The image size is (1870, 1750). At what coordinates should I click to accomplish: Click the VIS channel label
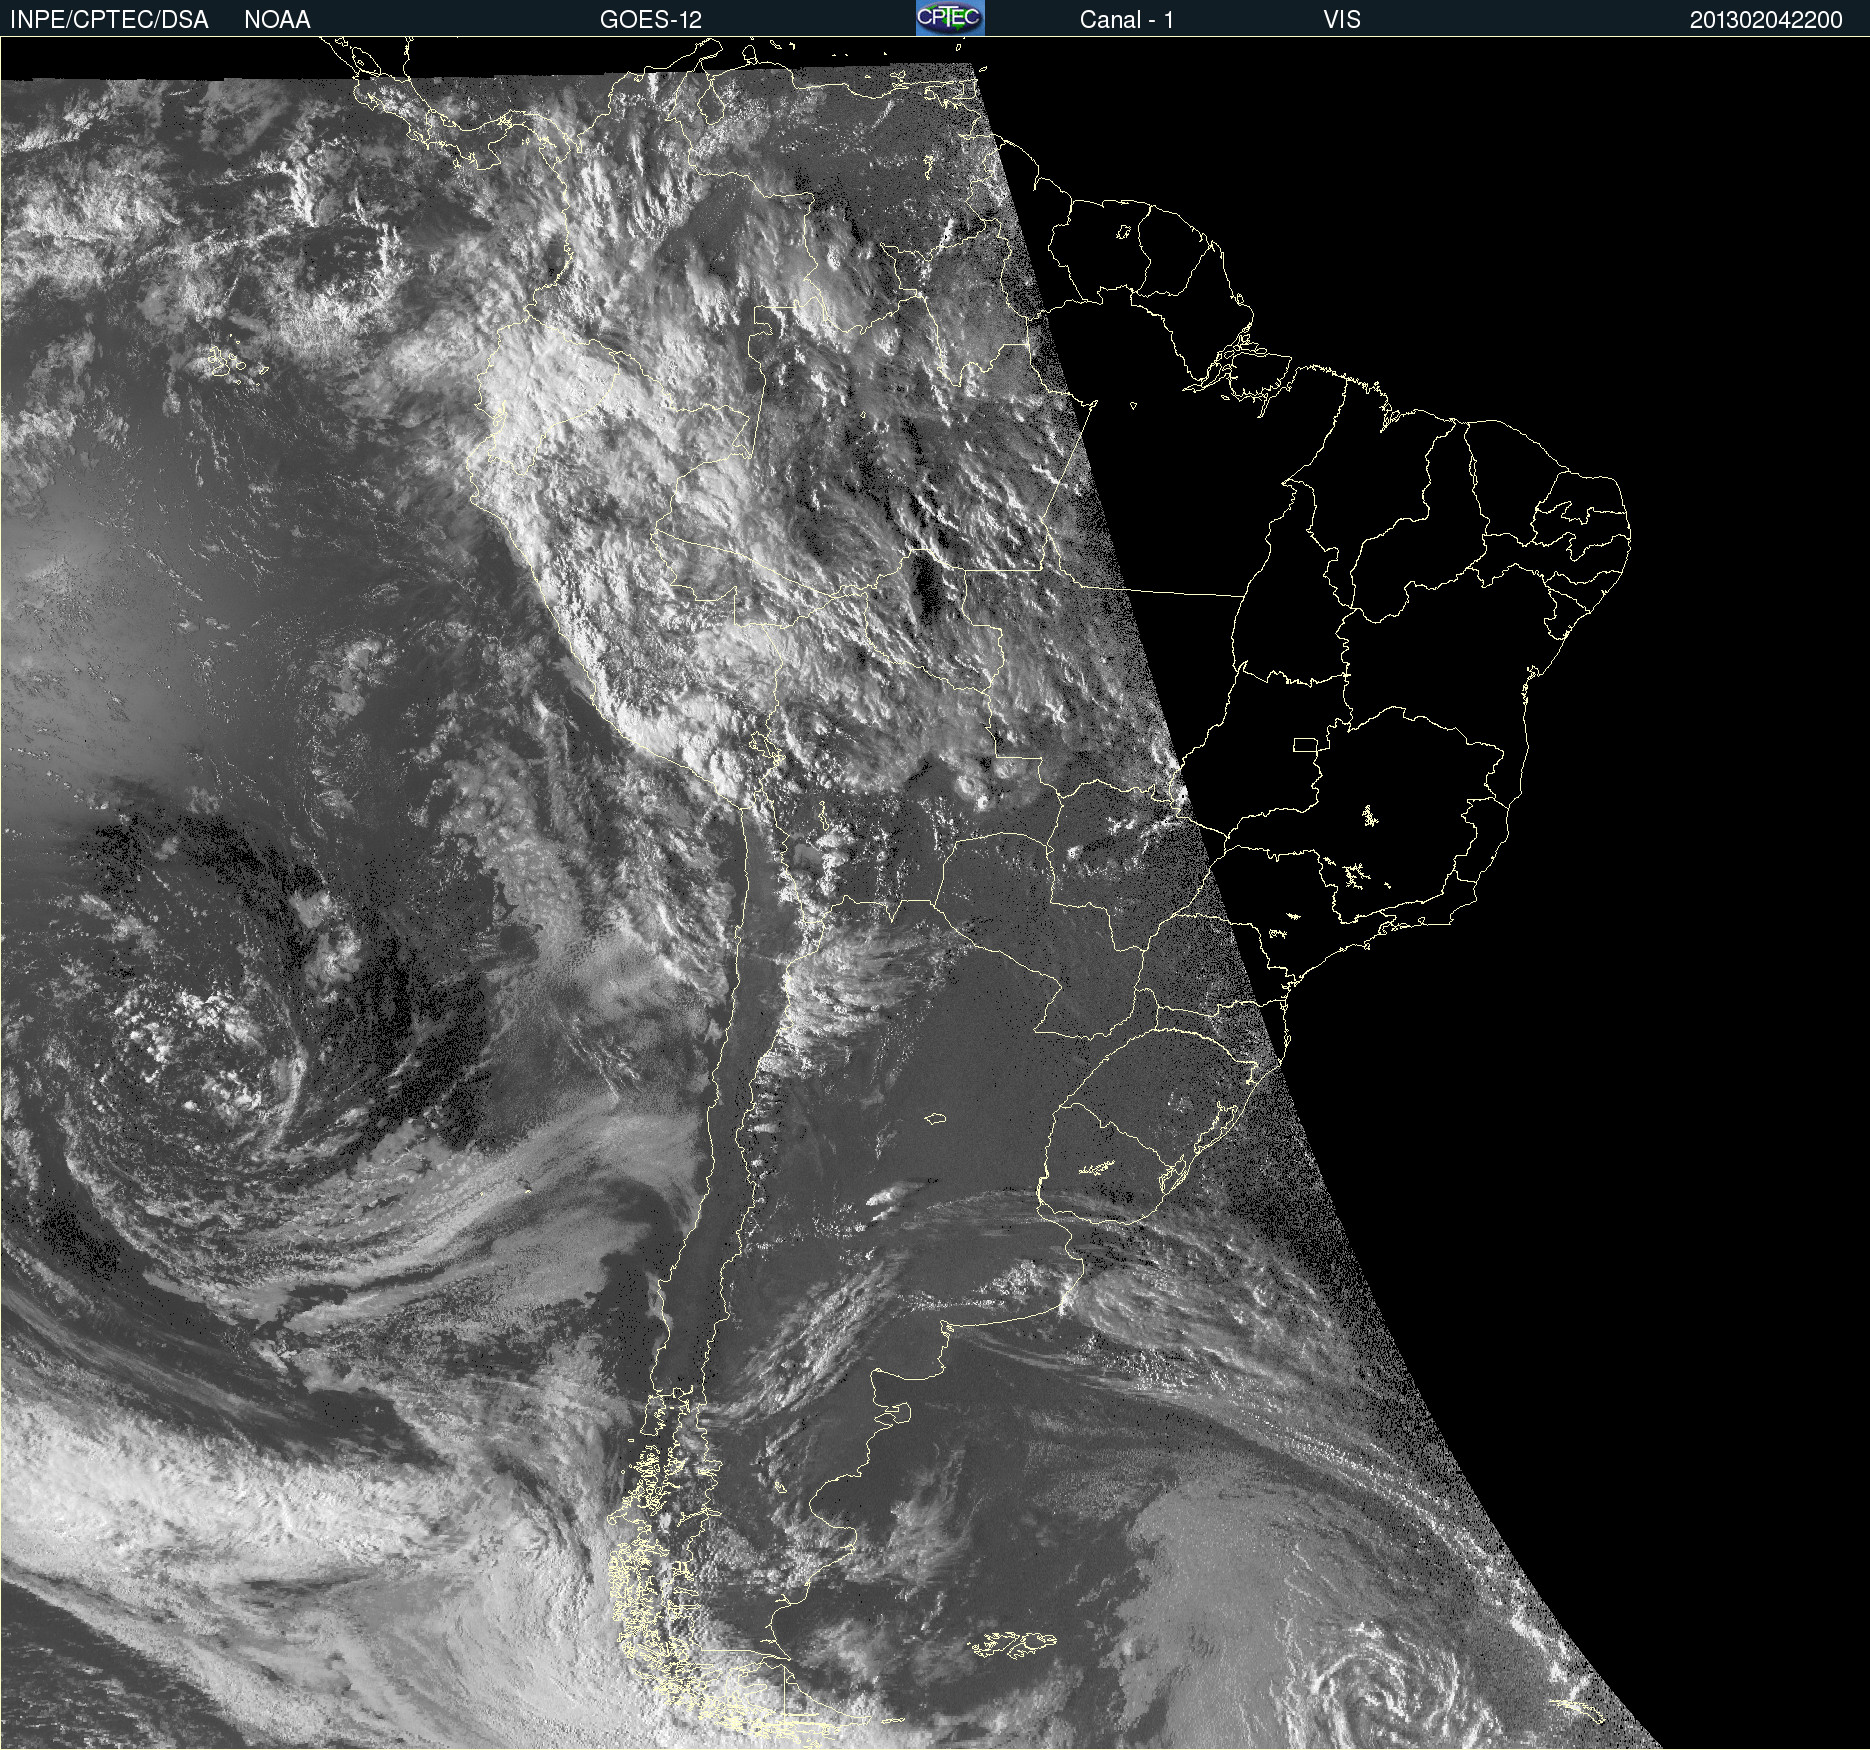1341,20
